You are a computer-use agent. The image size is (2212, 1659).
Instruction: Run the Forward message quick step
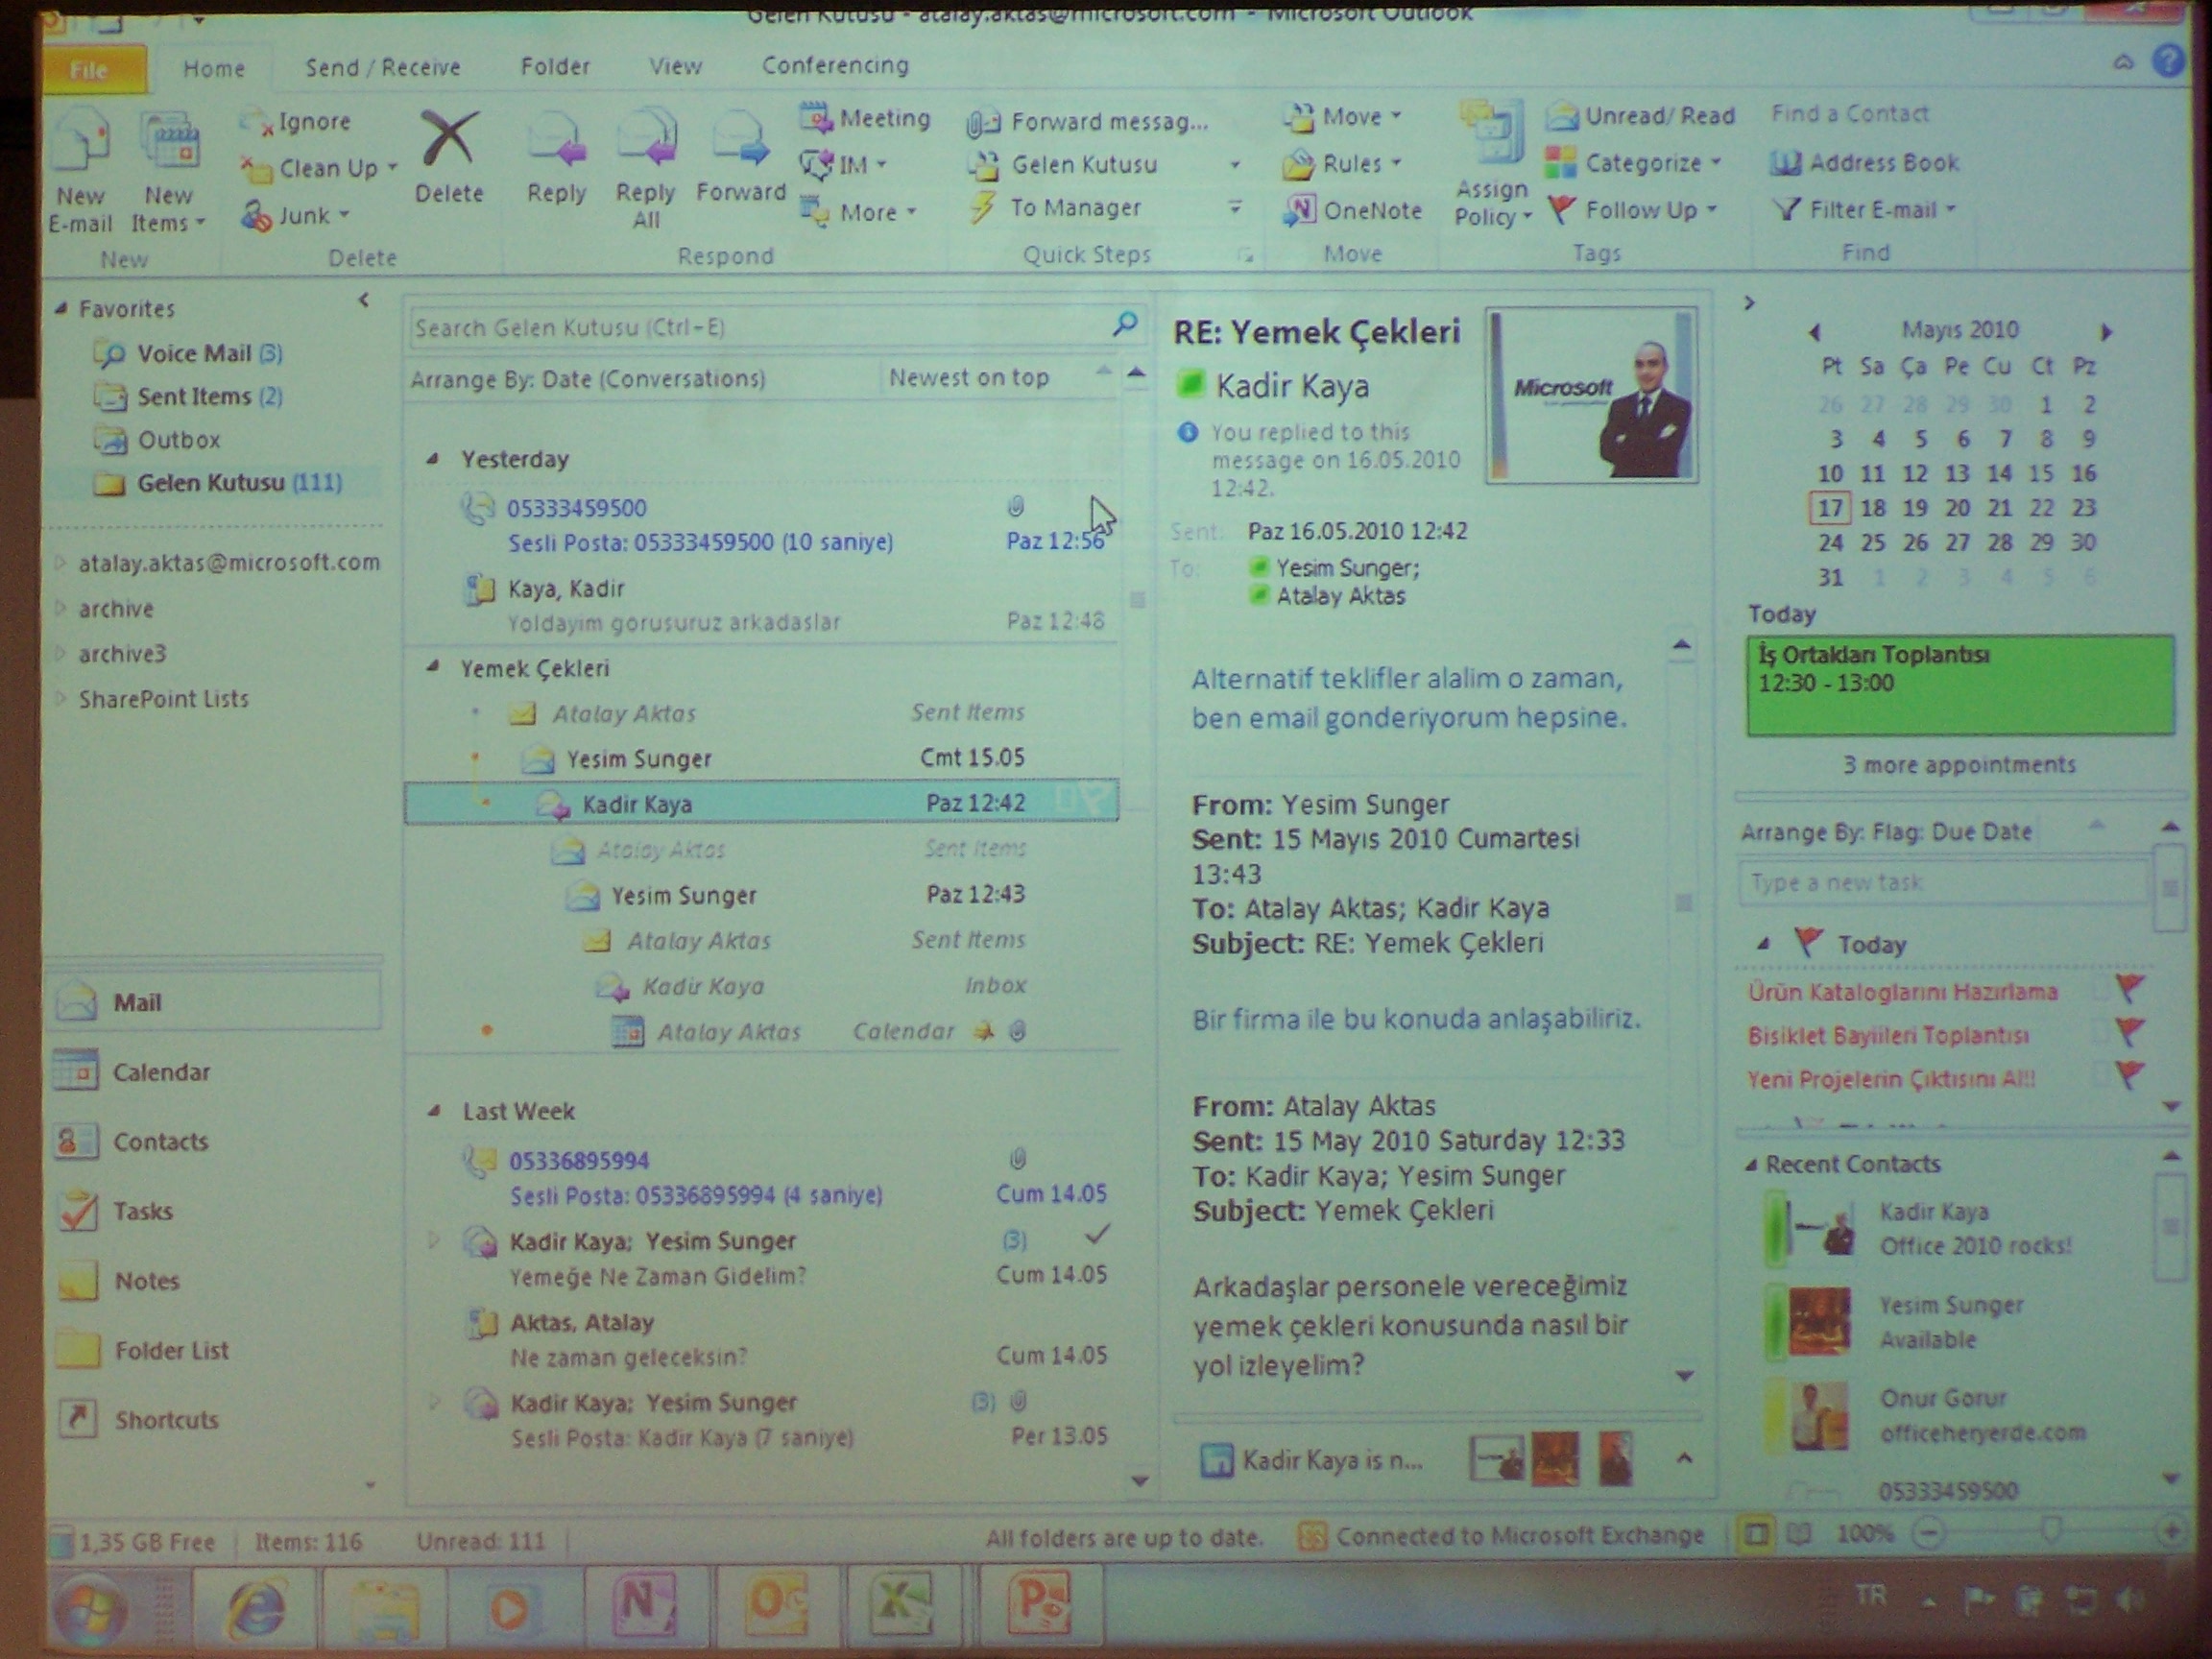pos(1088,122)
